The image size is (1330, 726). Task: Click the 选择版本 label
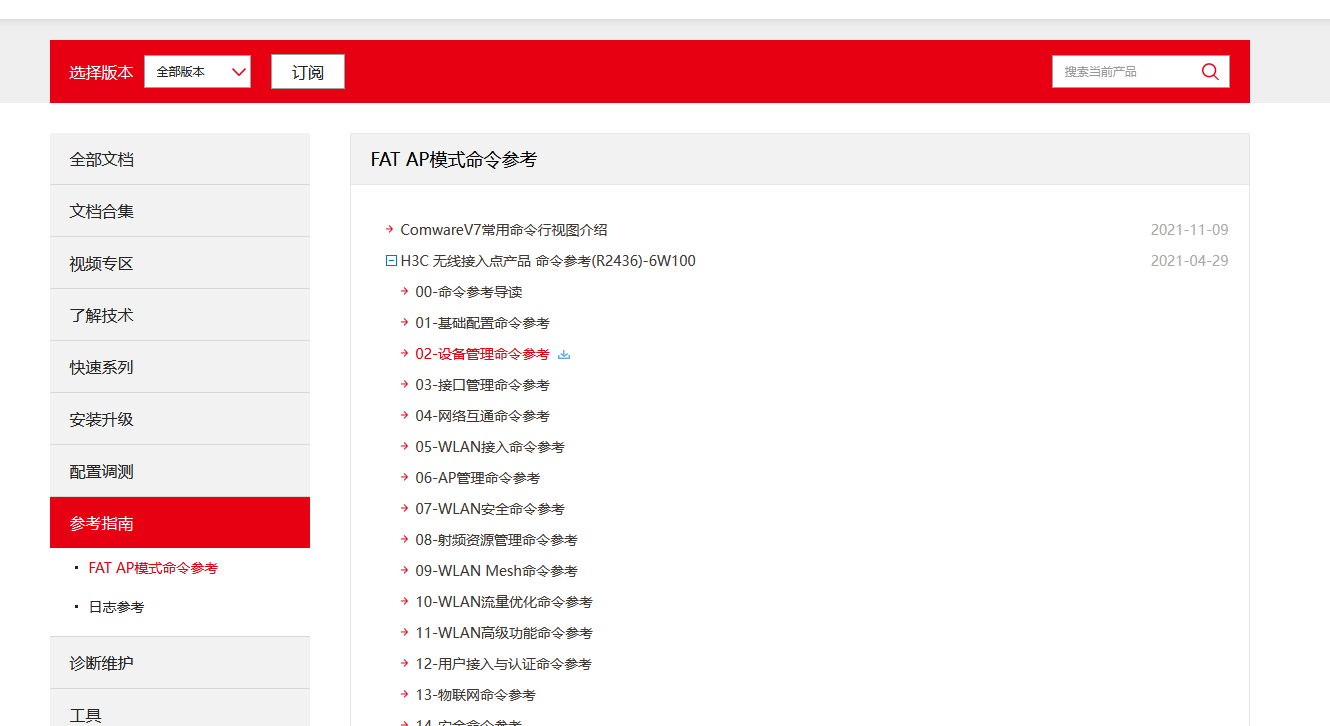click(101, 72)
